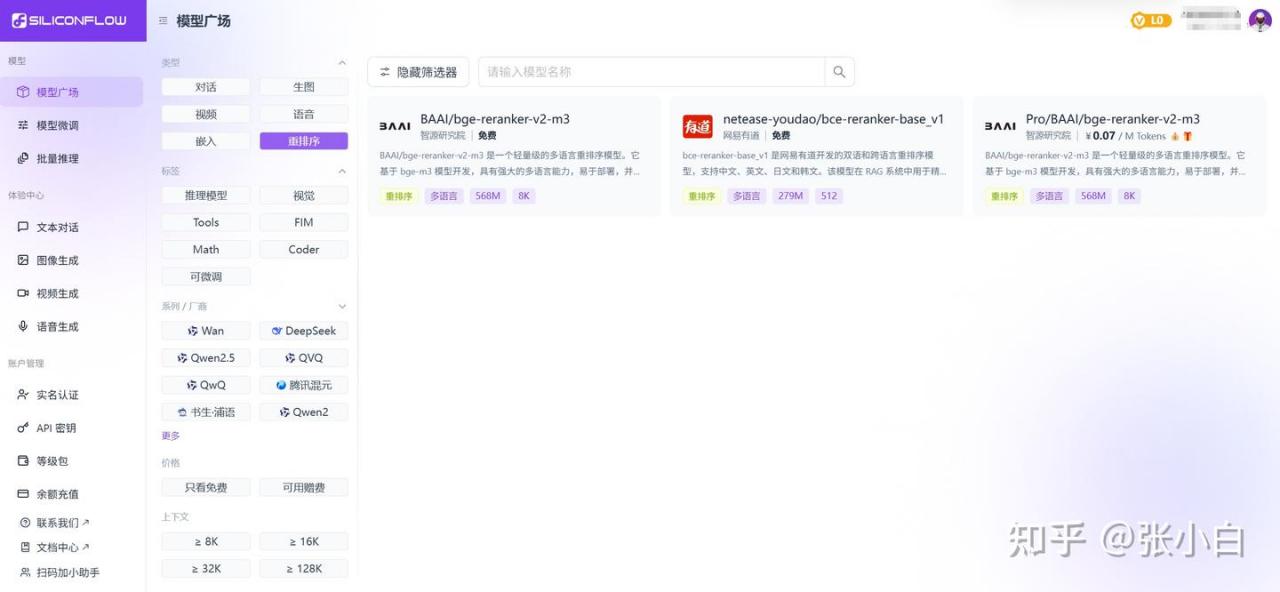Collapse the 标签 filter section

pyautogui.click(x=342, y=171)
